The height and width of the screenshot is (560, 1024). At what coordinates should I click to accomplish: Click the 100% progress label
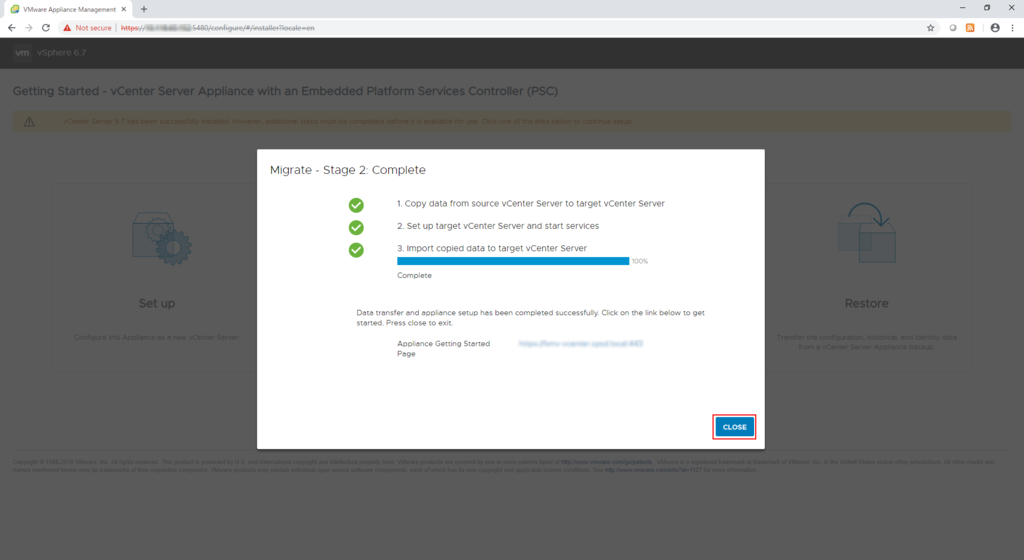640,261
